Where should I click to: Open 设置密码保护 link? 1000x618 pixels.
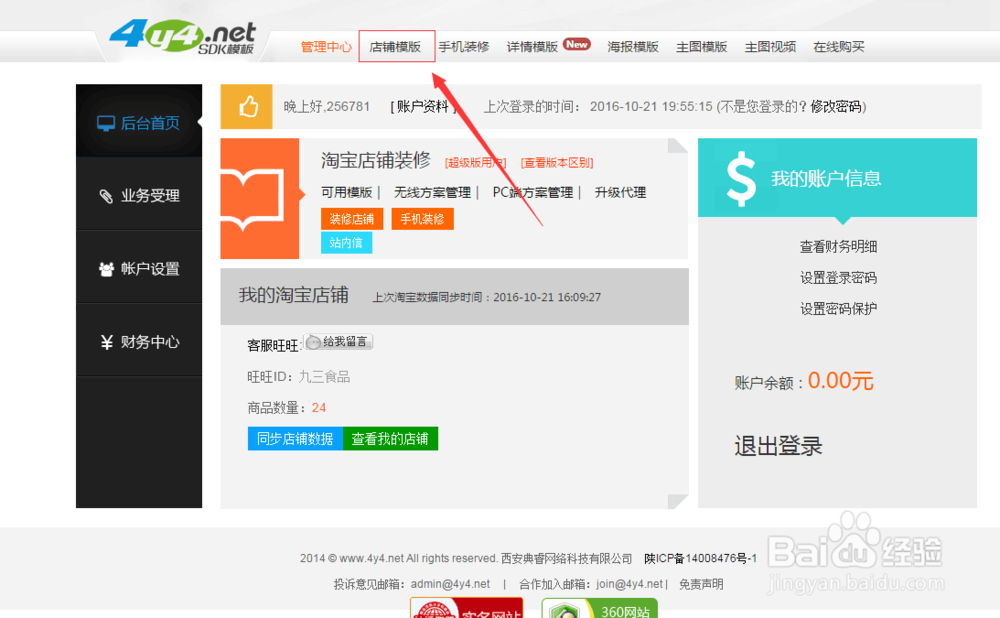click(x=838, y=309)
